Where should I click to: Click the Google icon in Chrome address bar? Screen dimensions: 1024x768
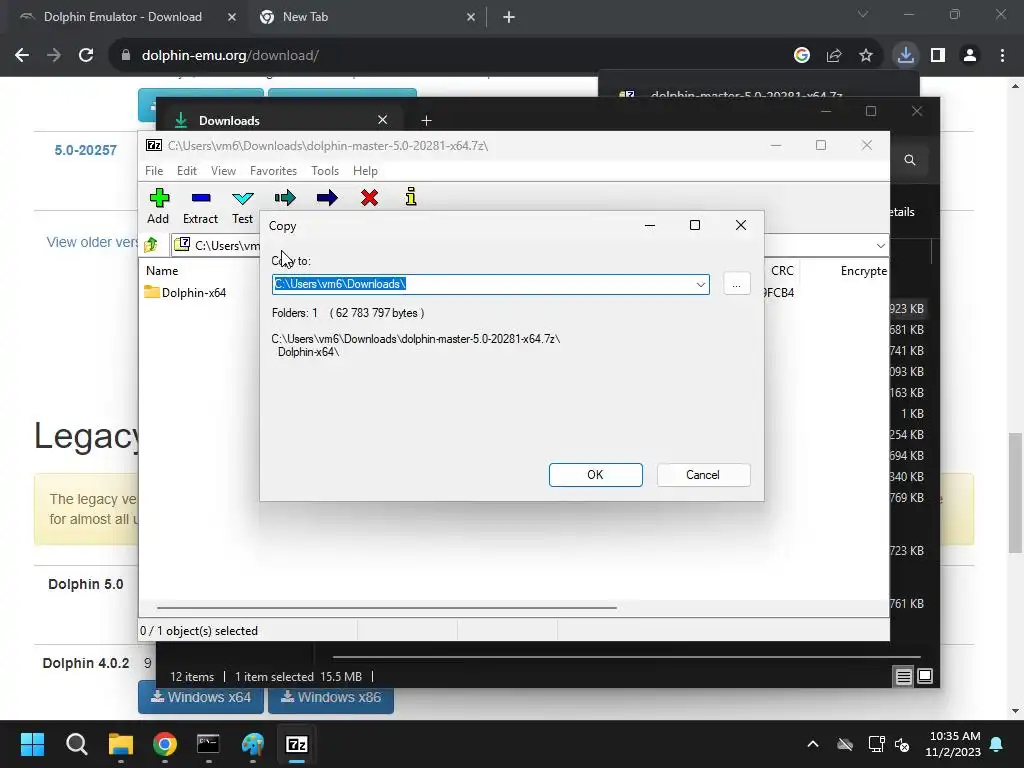[802, 56]
